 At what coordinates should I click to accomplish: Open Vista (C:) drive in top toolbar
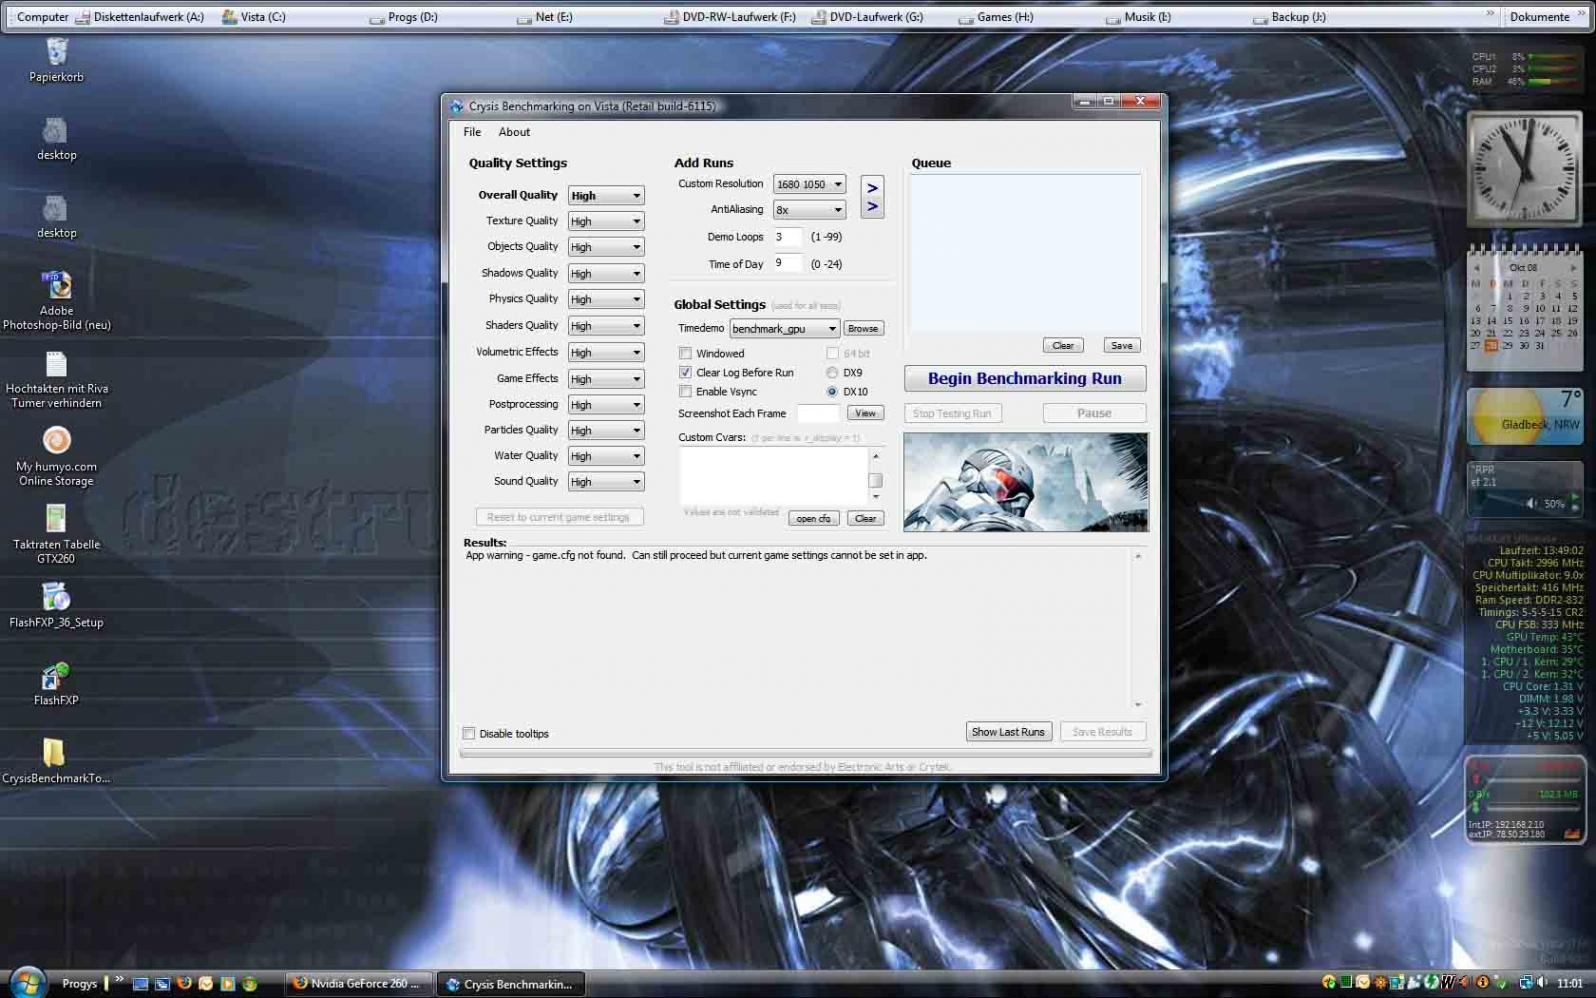pos(254,17)
